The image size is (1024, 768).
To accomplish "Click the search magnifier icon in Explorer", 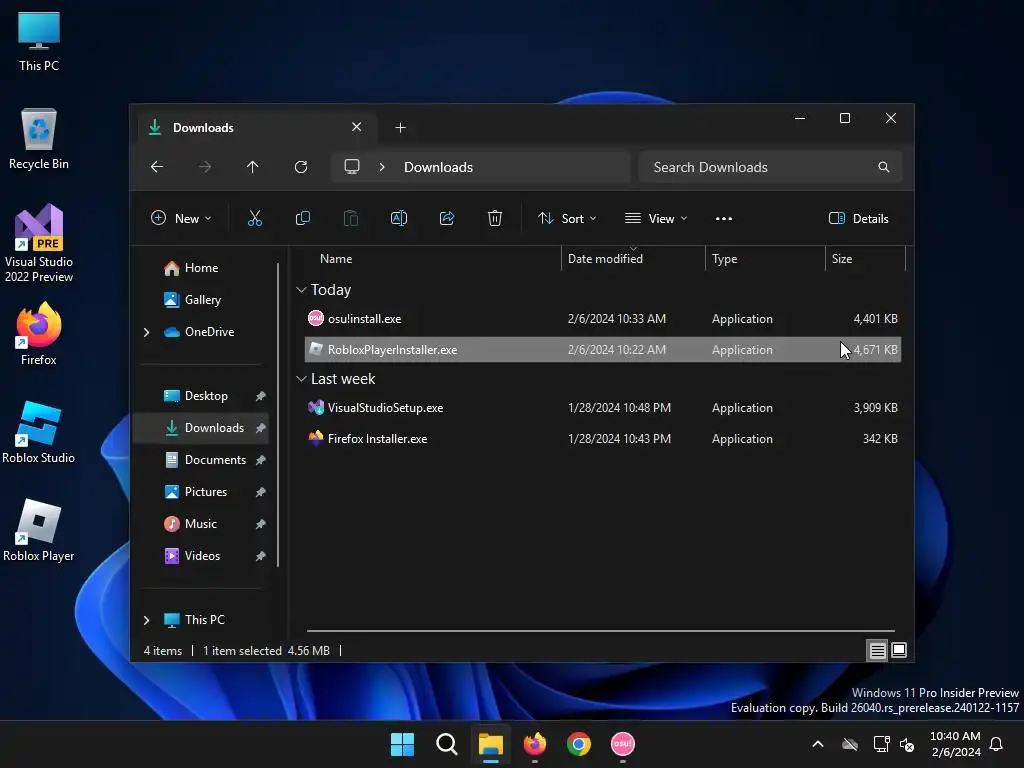I will (x=884, y=167).
